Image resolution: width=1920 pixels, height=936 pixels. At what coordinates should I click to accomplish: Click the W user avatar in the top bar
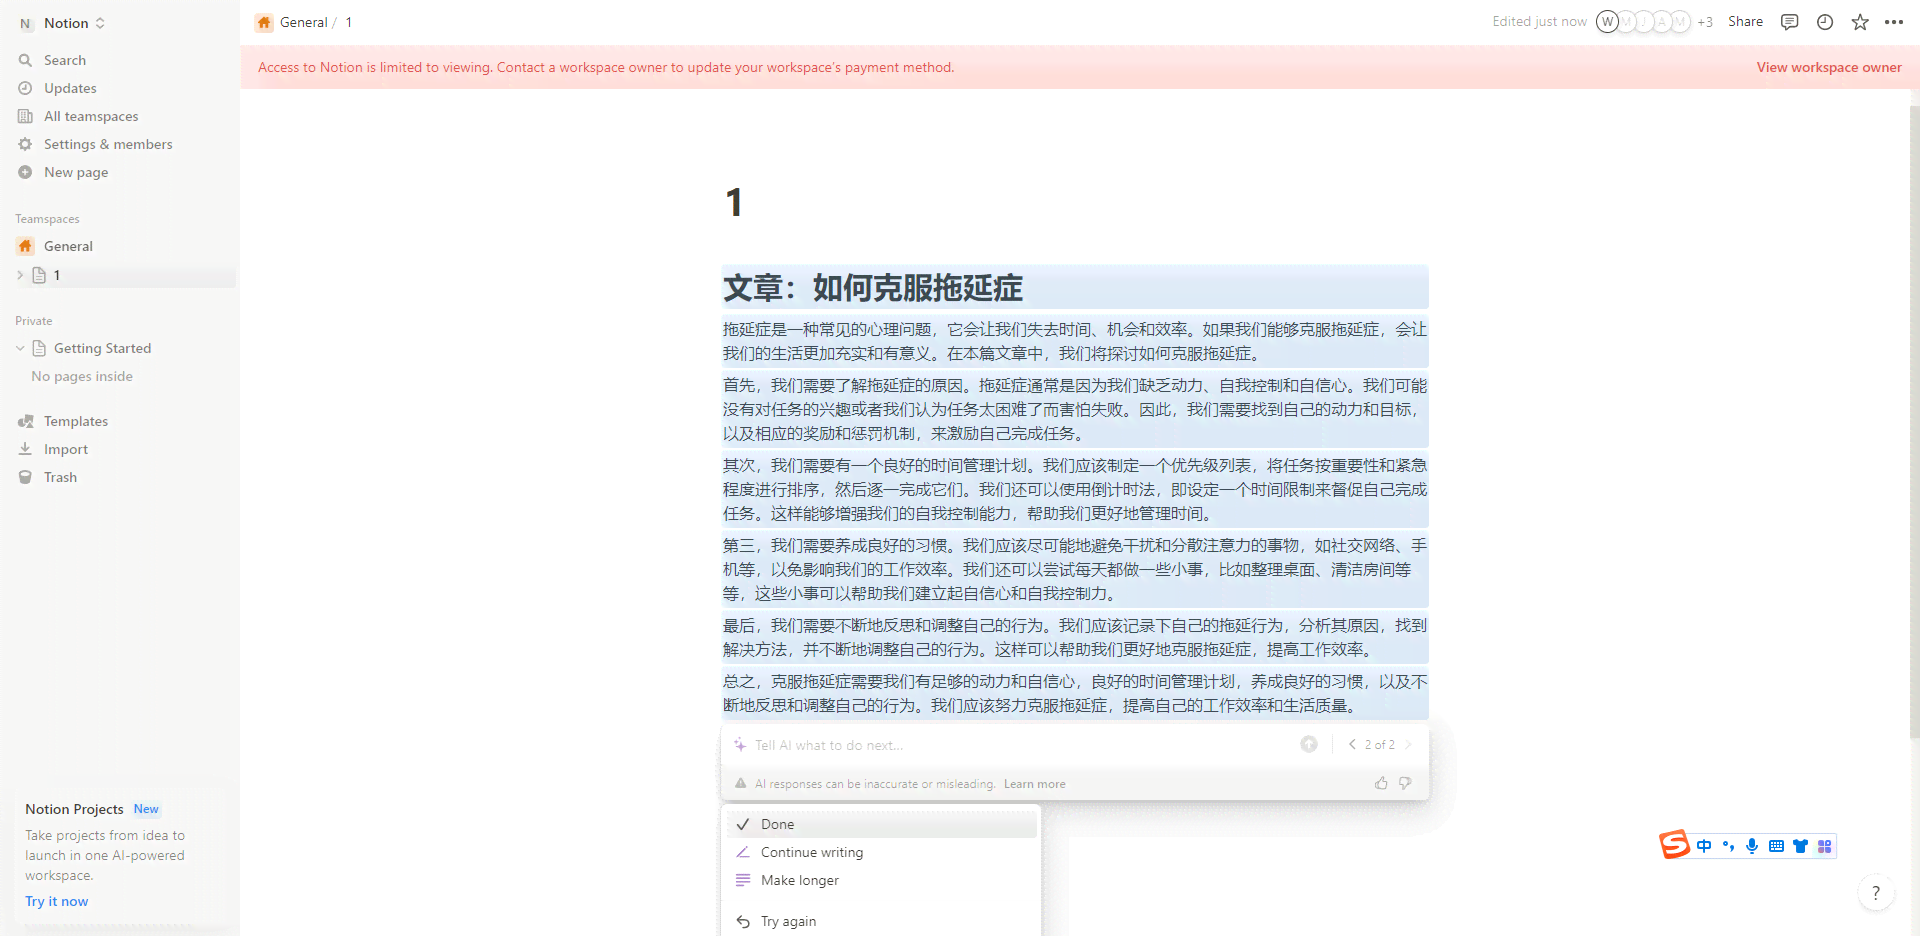tap(1607, 22)
